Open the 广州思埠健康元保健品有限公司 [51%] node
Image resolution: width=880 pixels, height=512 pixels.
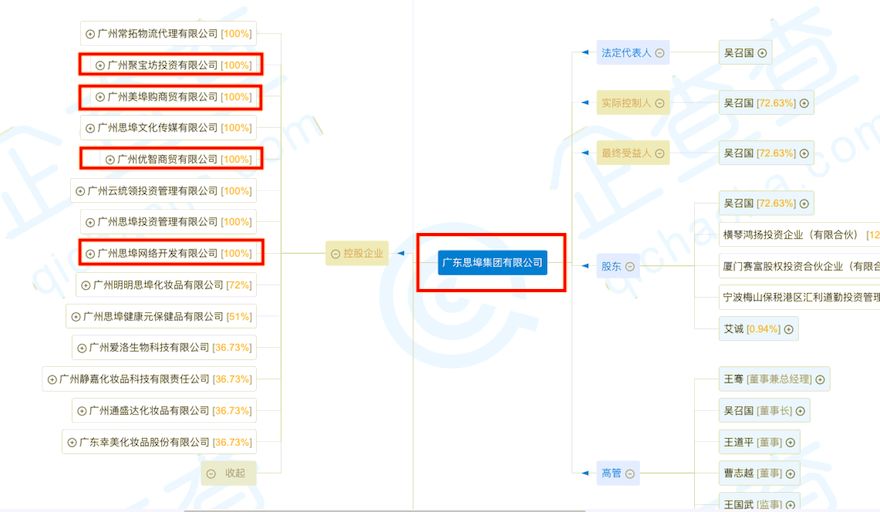161,317
